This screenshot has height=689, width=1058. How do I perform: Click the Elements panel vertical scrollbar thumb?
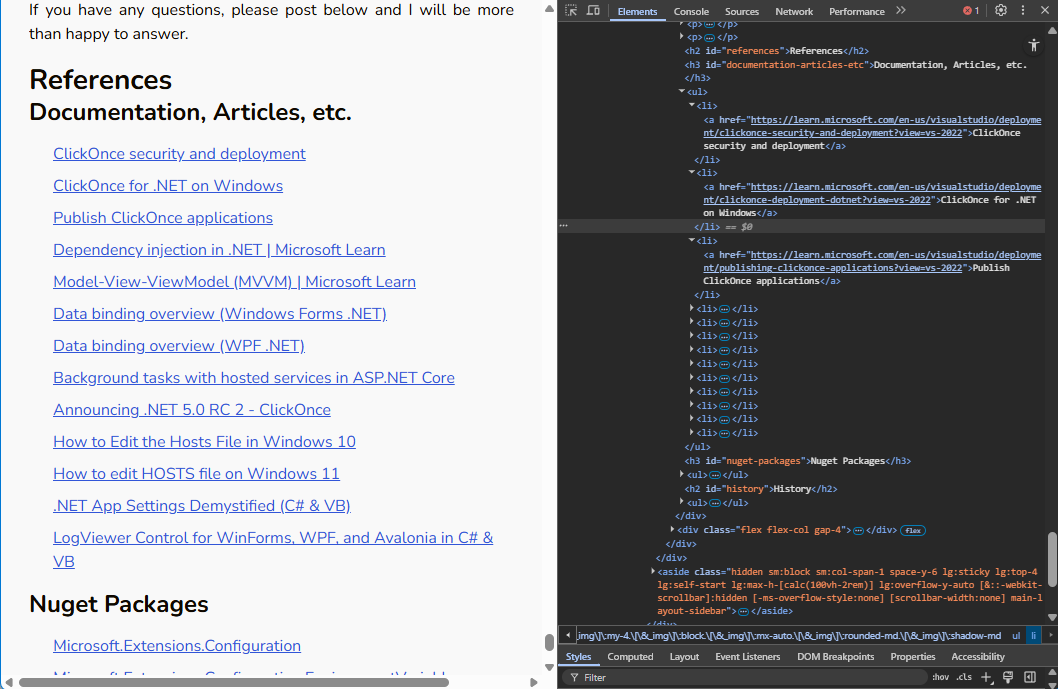(1052, 559)
